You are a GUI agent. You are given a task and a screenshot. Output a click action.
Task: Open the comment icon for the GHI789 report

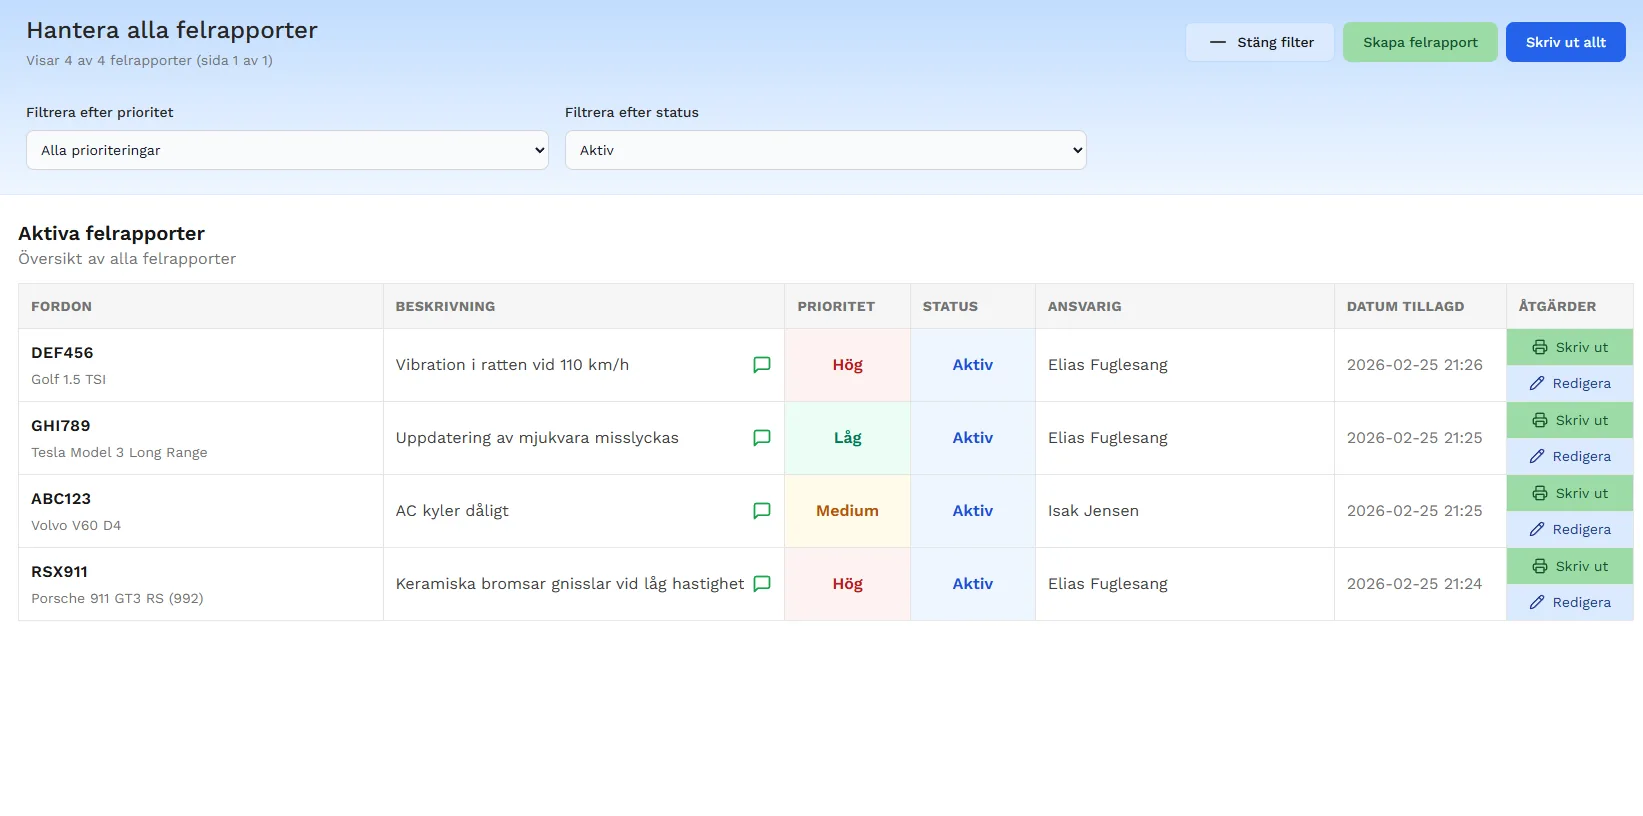pyautogui.click(x=761, y=438)
